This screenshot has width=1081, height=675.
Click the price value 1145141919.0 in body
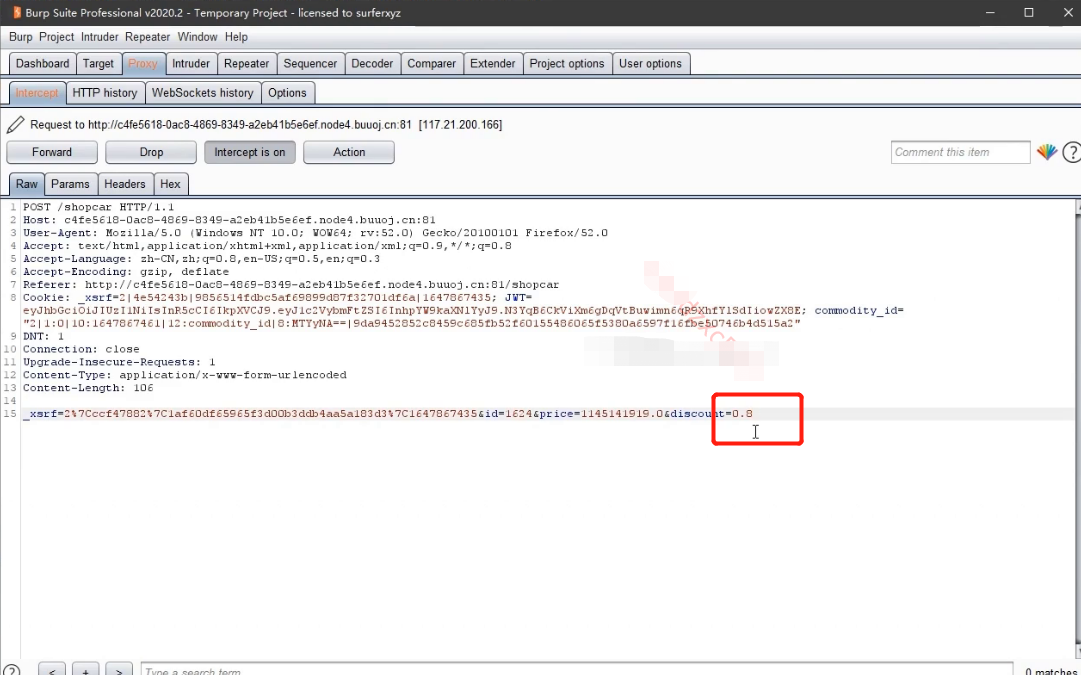(x=622, y=414)
